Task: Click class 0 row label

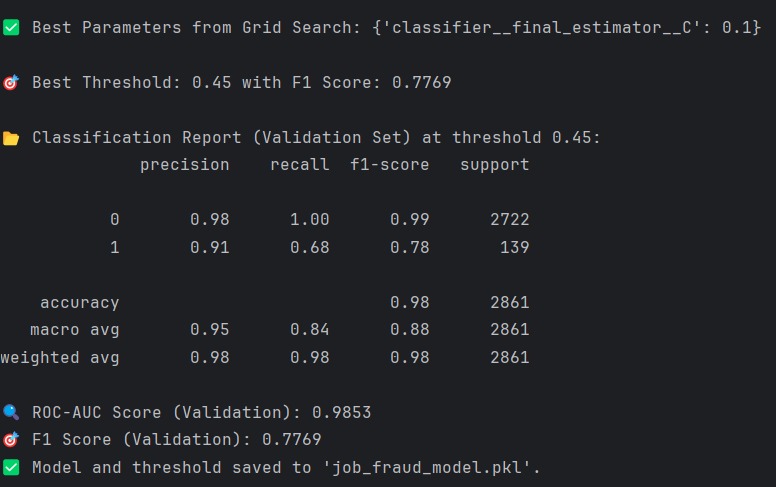Action: click(x=114, y=219)
